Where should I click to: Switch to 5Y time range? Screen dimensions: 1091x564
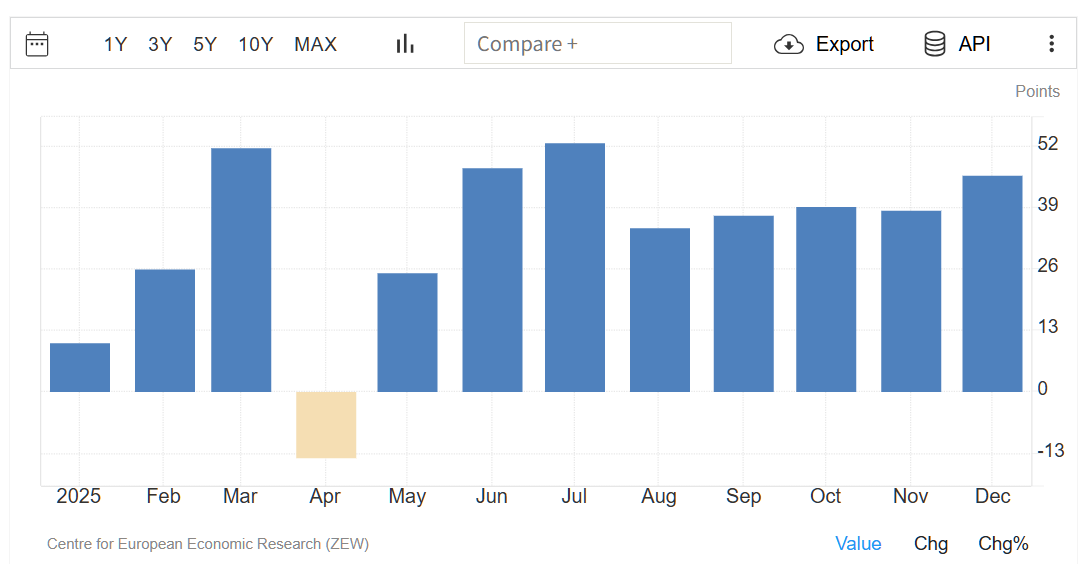(205, 44)
